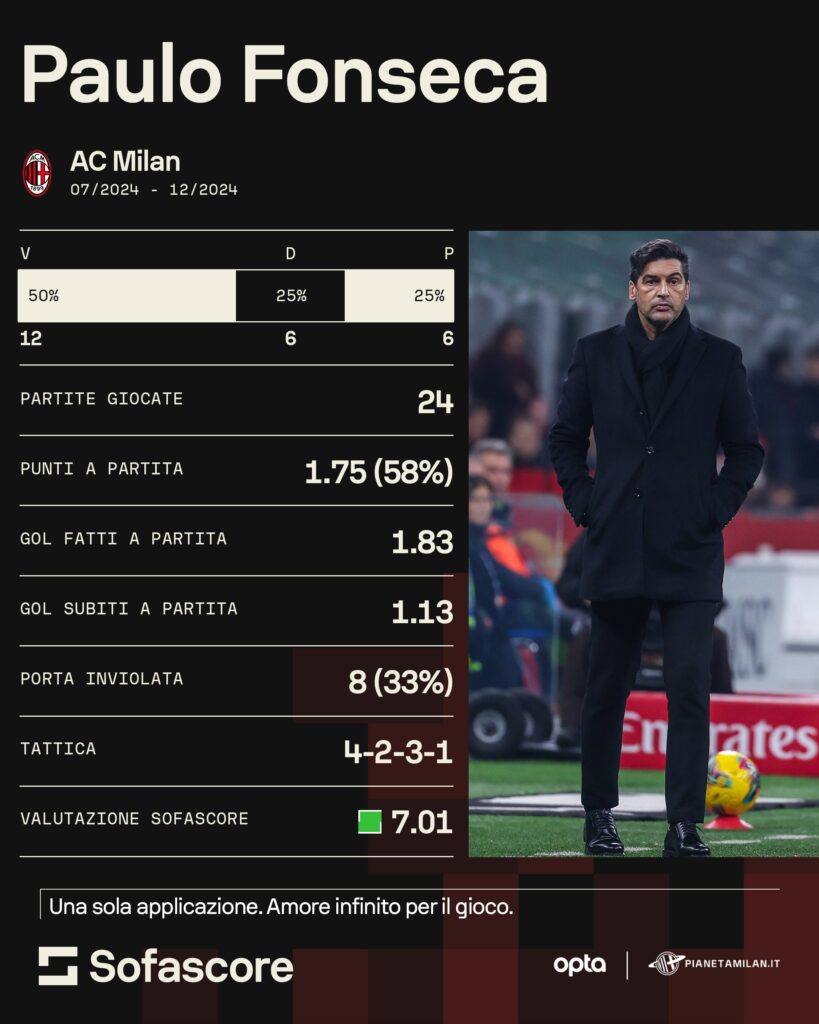The height and width of the screenshot is (1024, 819).
Task: Click the Tattica formation 4-2-3-1
Action: pos(398,752)
